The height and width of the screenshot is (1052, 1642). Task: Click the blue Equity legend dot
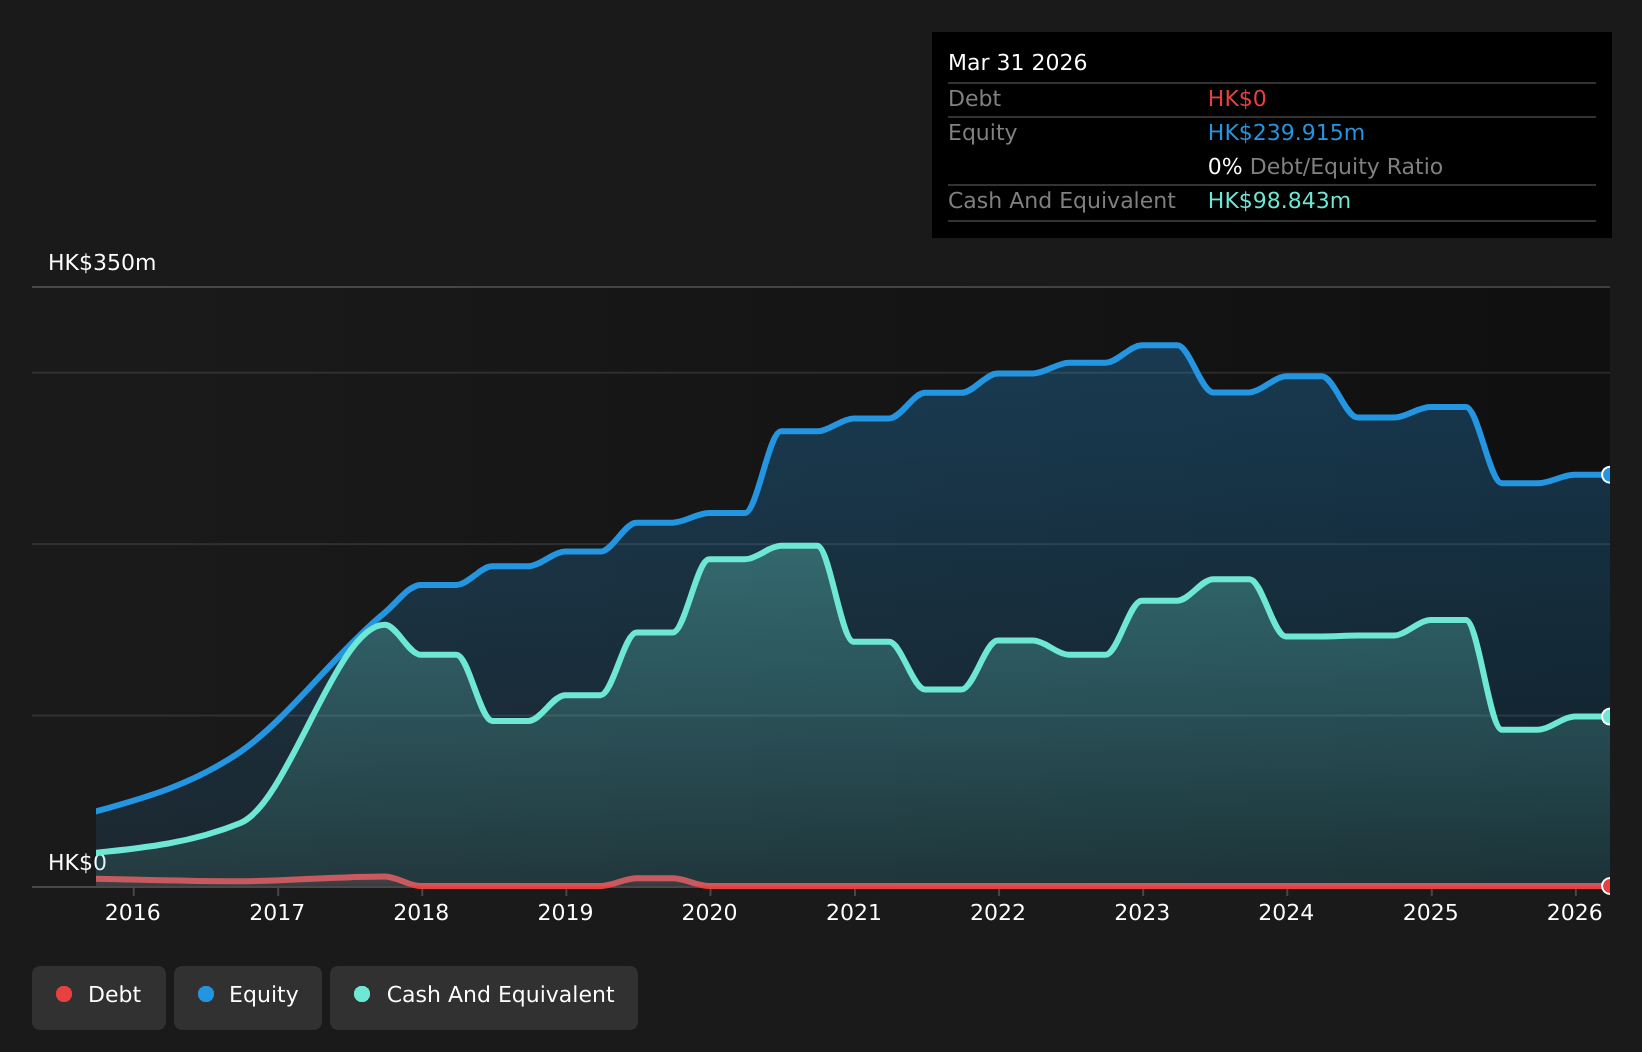click(206, 994)
